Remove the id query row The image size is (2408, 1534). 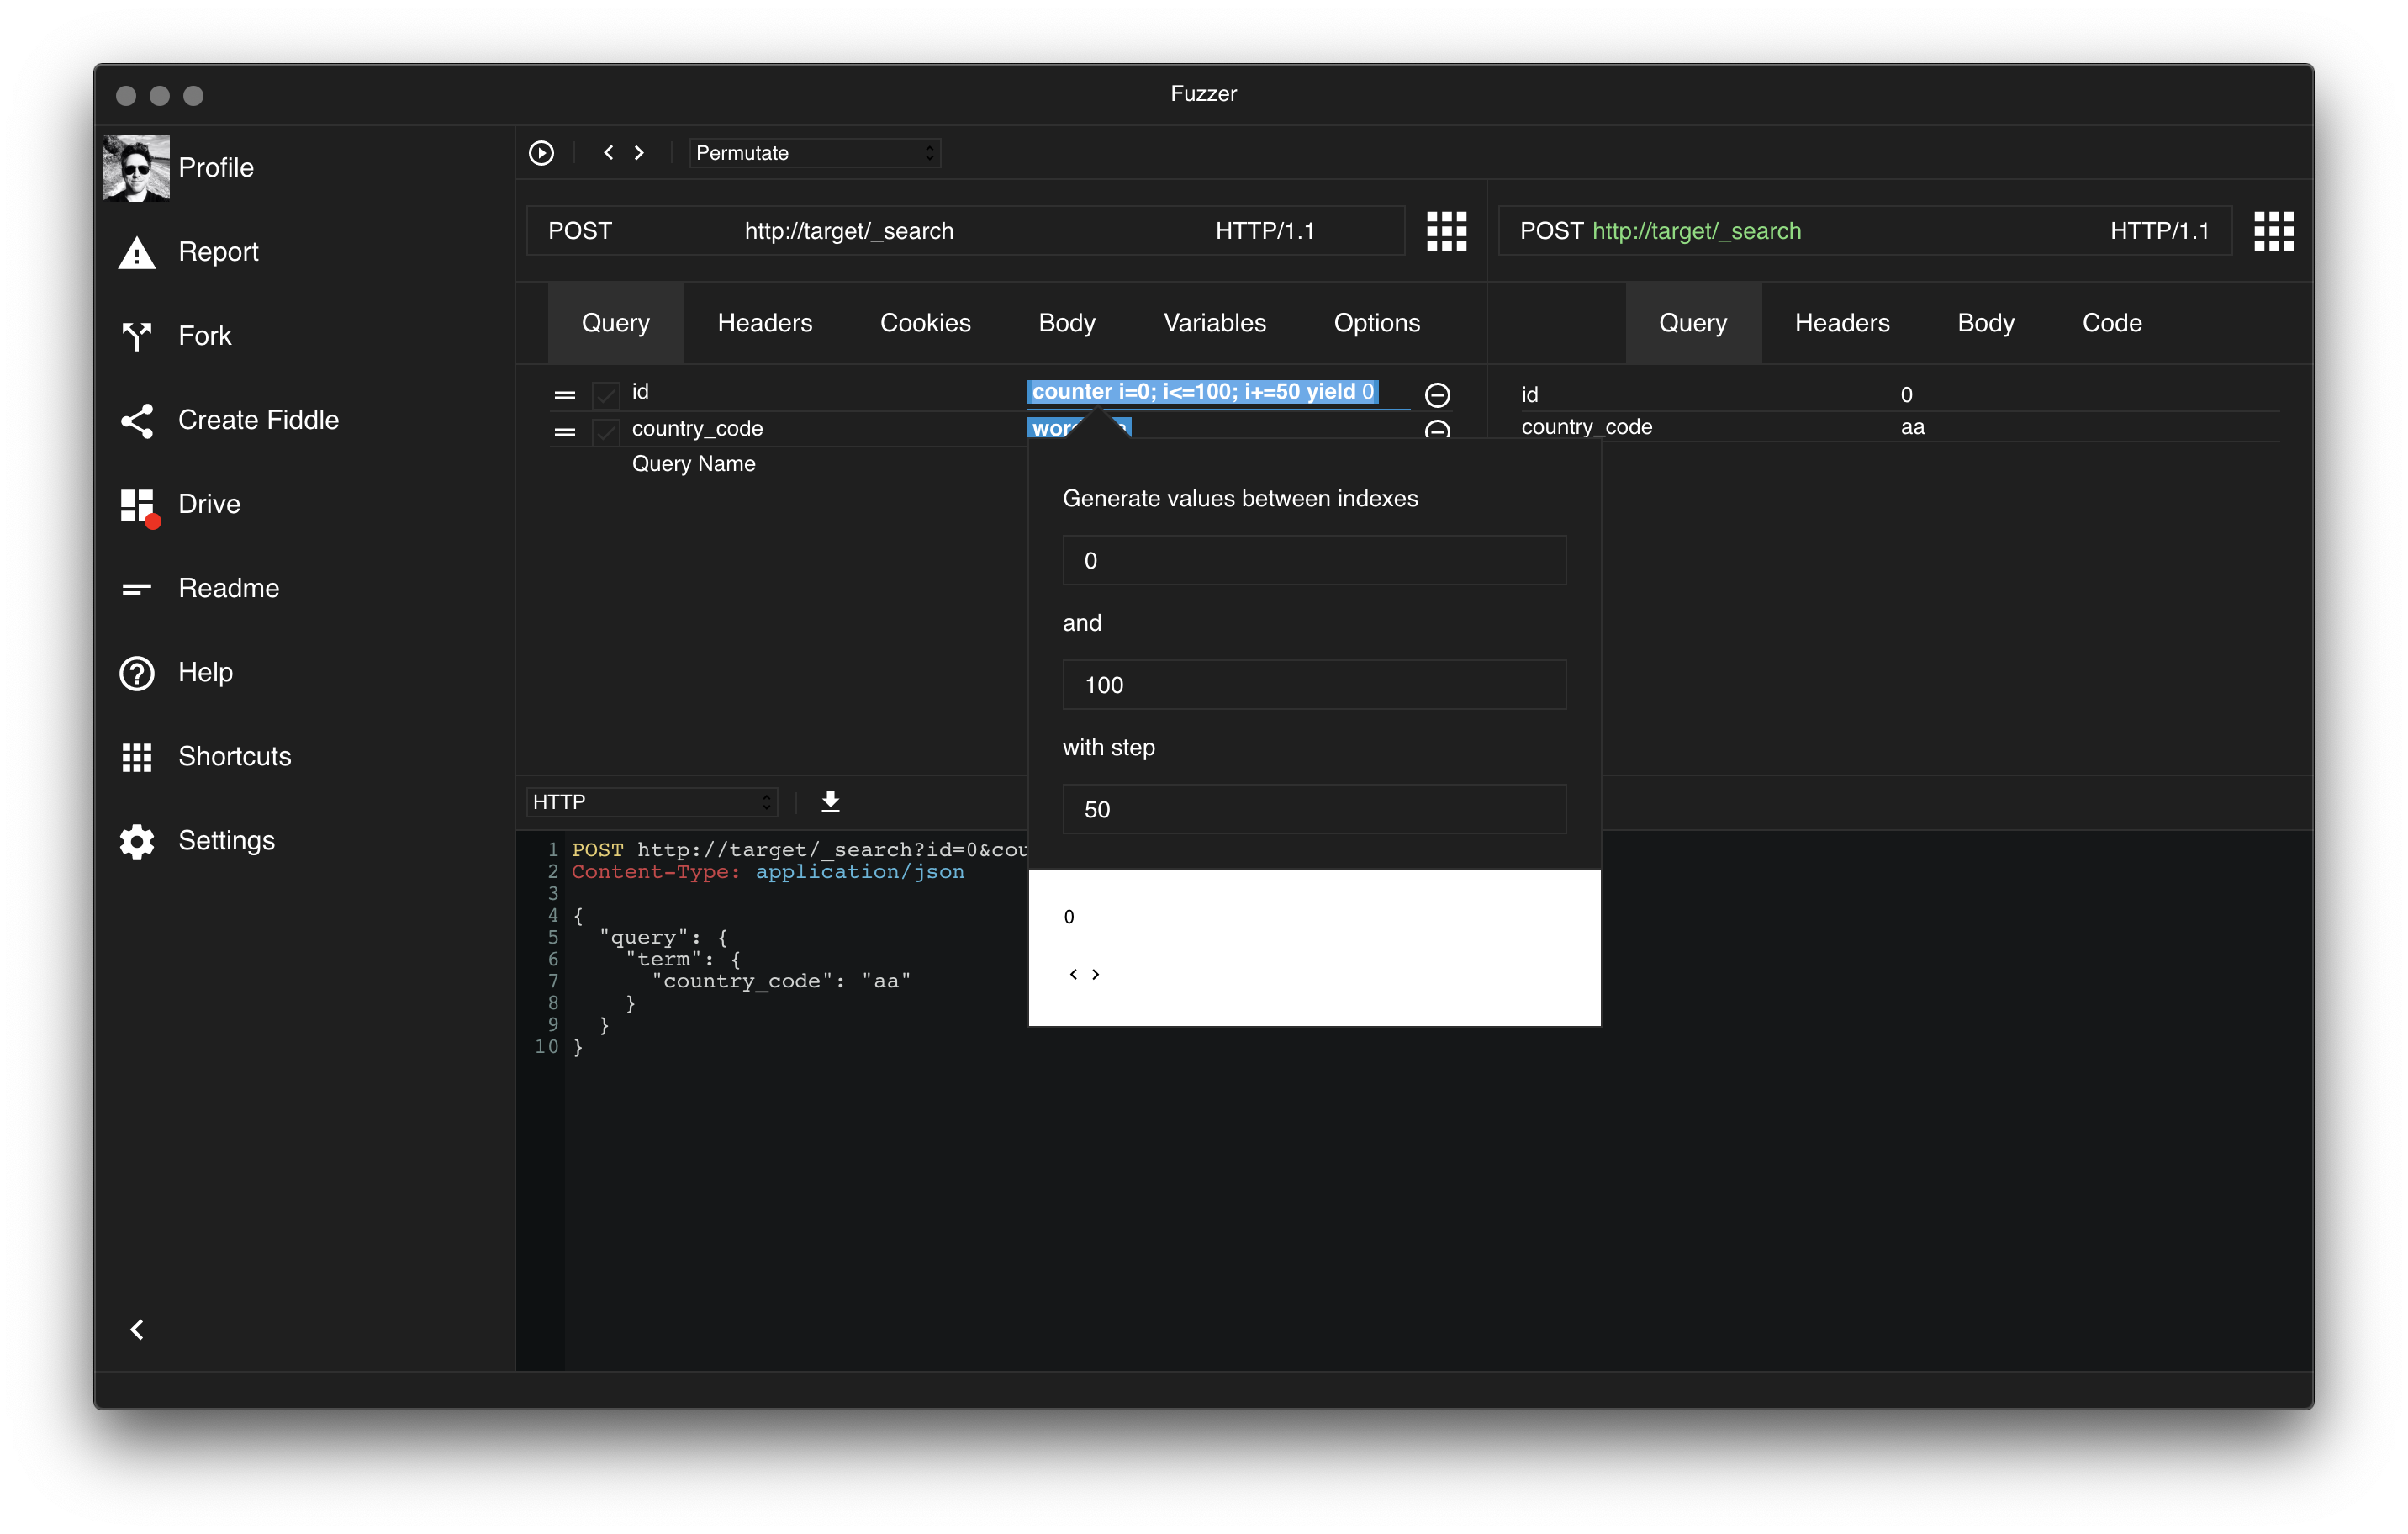point(1437,395)
